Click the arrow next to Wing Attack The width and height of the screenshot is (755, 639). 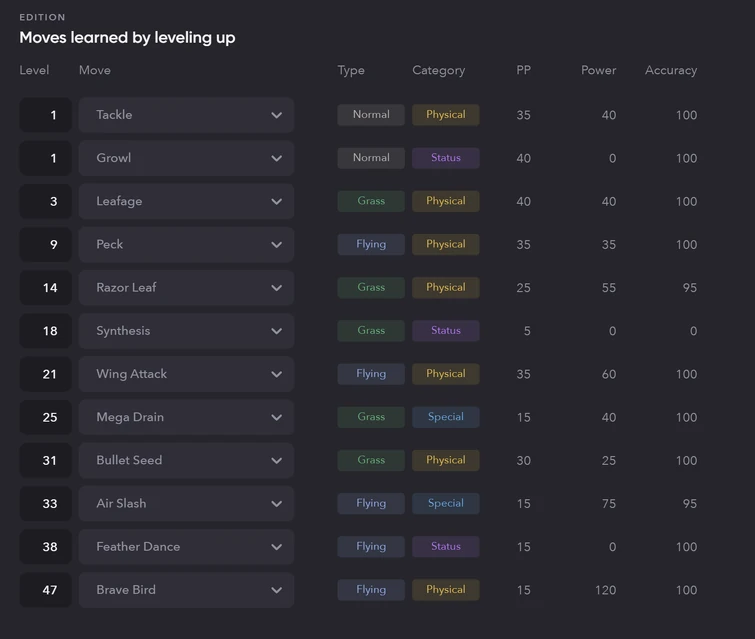pos(276,374)
